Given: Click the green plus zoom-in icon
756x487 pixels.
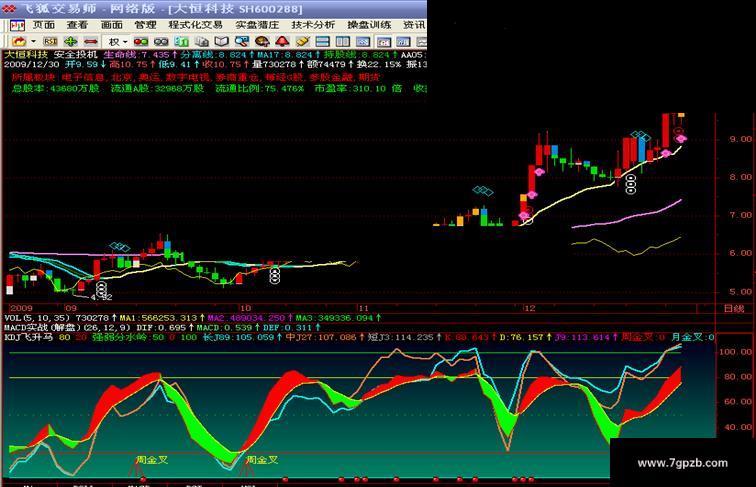Looking at the screenshot, I should [x=71, y=42].
